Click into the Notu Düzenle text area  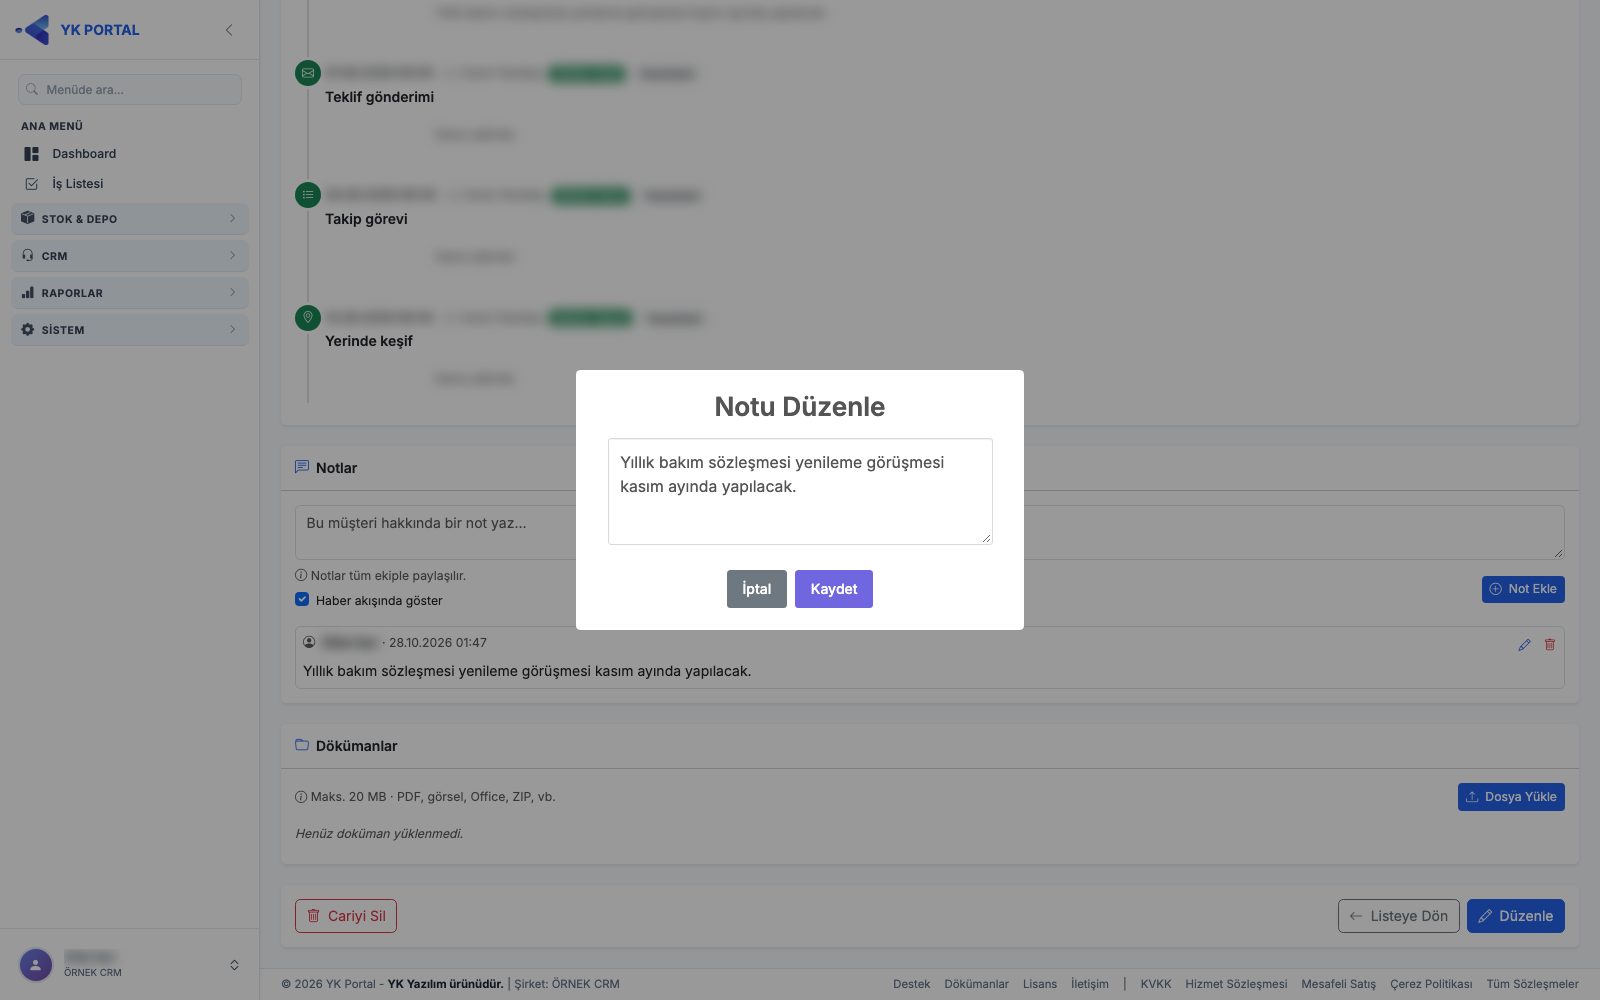[x=800, y=491]
